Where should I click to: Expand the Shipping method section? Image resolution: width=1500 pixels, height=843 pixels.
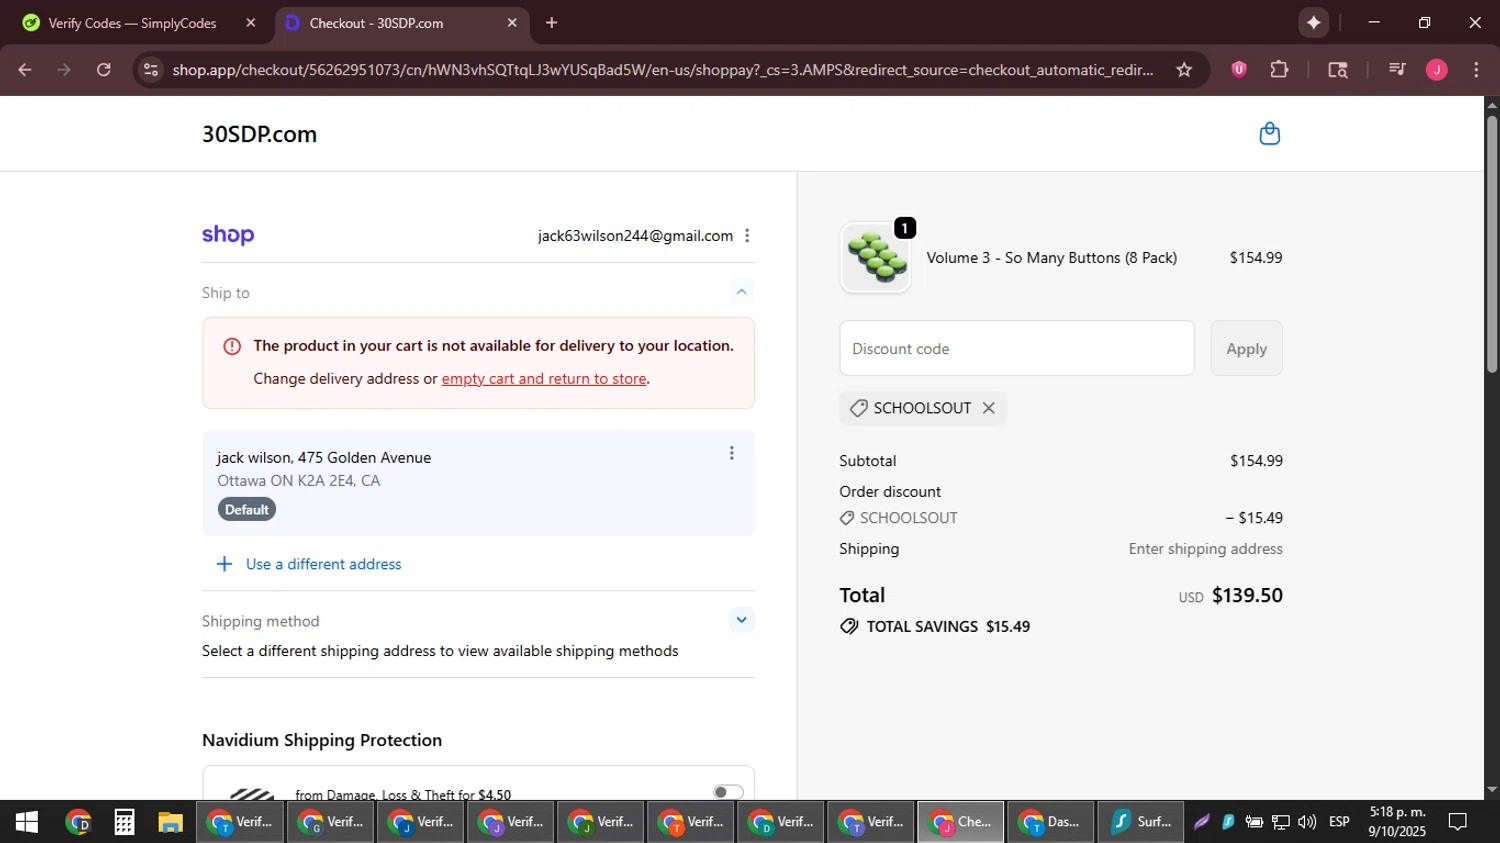tap(741, 620)
